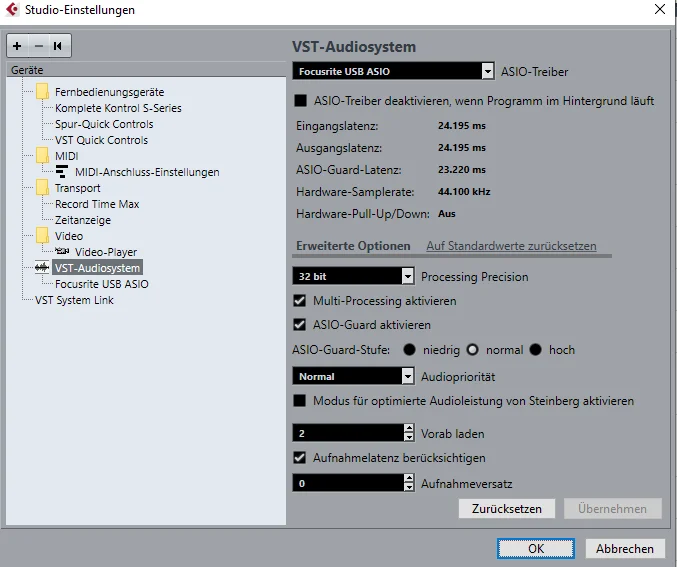Toggle ASIO-Treiber deaktivieren im Hintergrund checkbox
The image size is (677, 567).
click(301, 101)
